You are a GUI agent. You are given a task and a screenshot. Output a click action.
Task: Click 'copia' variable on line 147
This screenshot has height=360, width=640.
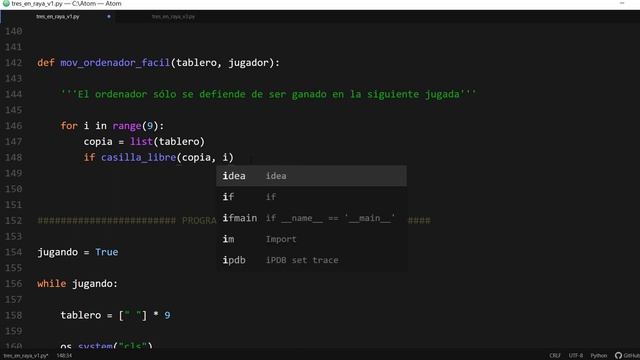click(x=98, y=142)
